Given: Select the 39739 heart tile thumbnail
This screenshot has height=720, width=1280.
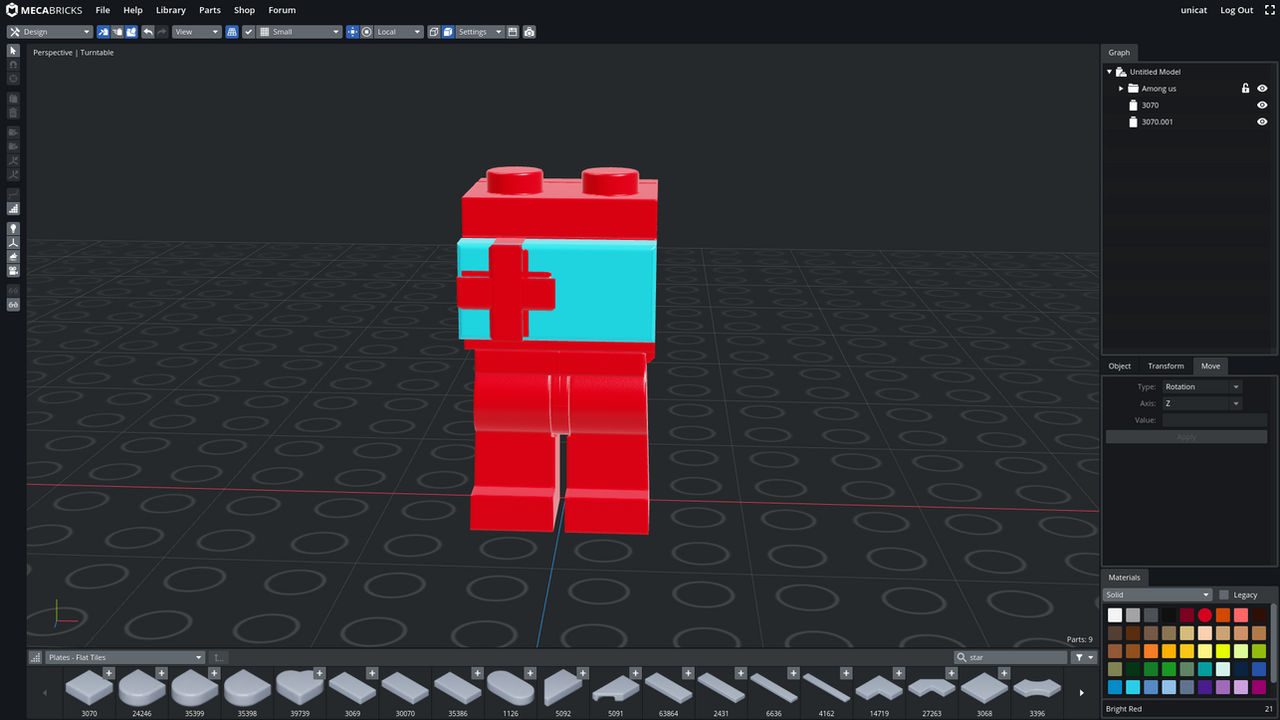Looking at the screenshot, I should click(299, 688).
